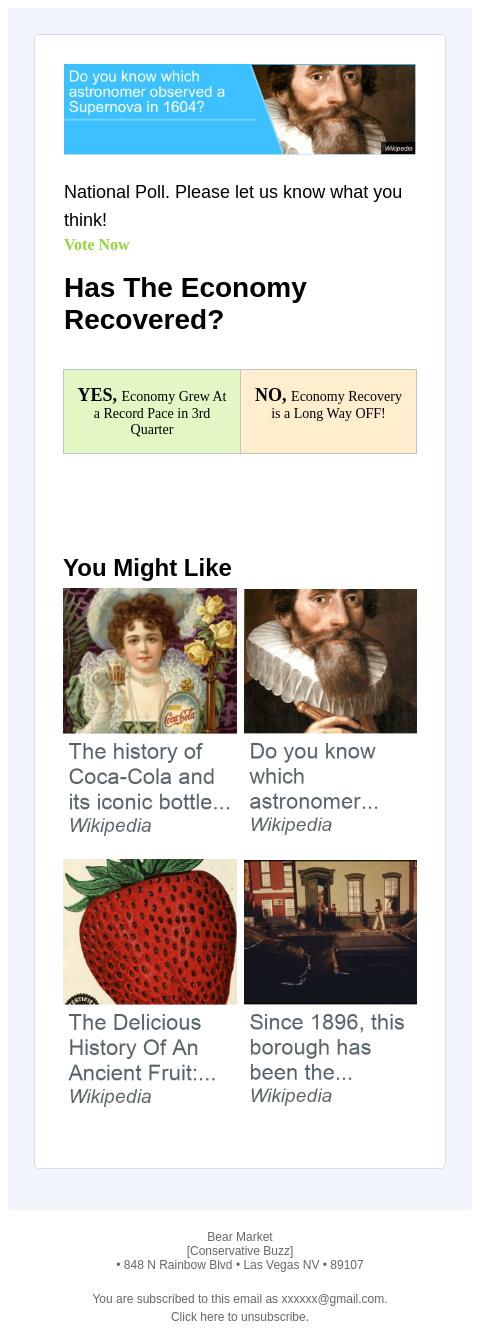Click Wikipedia source under strawberry article
Screen dimensions: 480x1334
[x=110, y=1097]
